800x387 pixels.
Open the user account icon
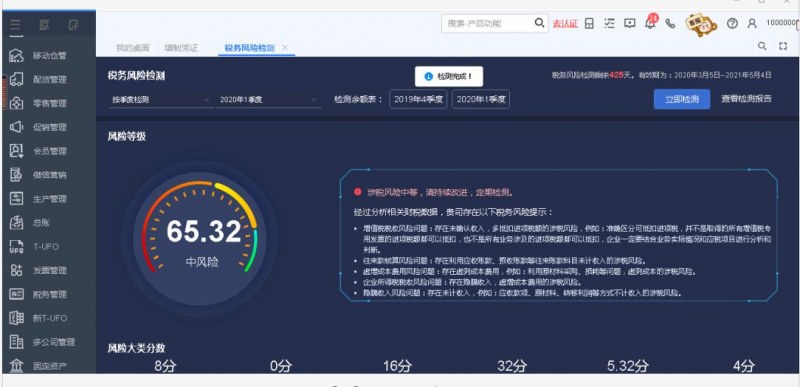click(752, 23)
